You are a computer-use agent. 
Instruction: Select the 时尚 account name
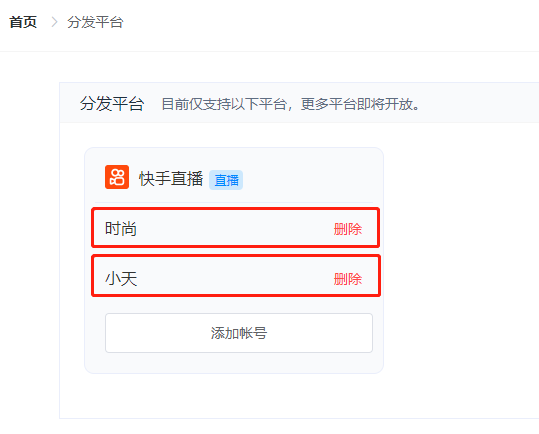[121, 229]
